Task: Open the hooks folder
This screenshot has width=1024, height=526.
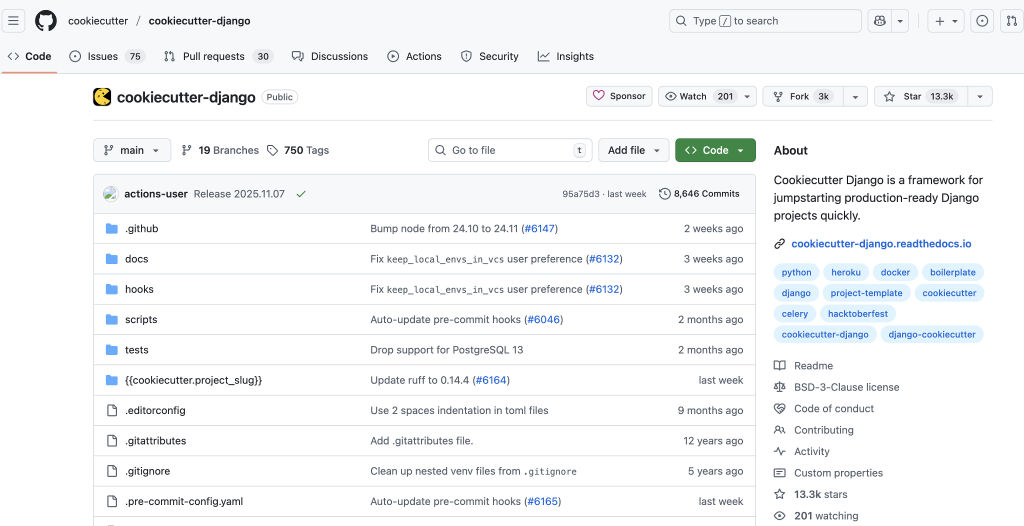Action: [139, 289]
